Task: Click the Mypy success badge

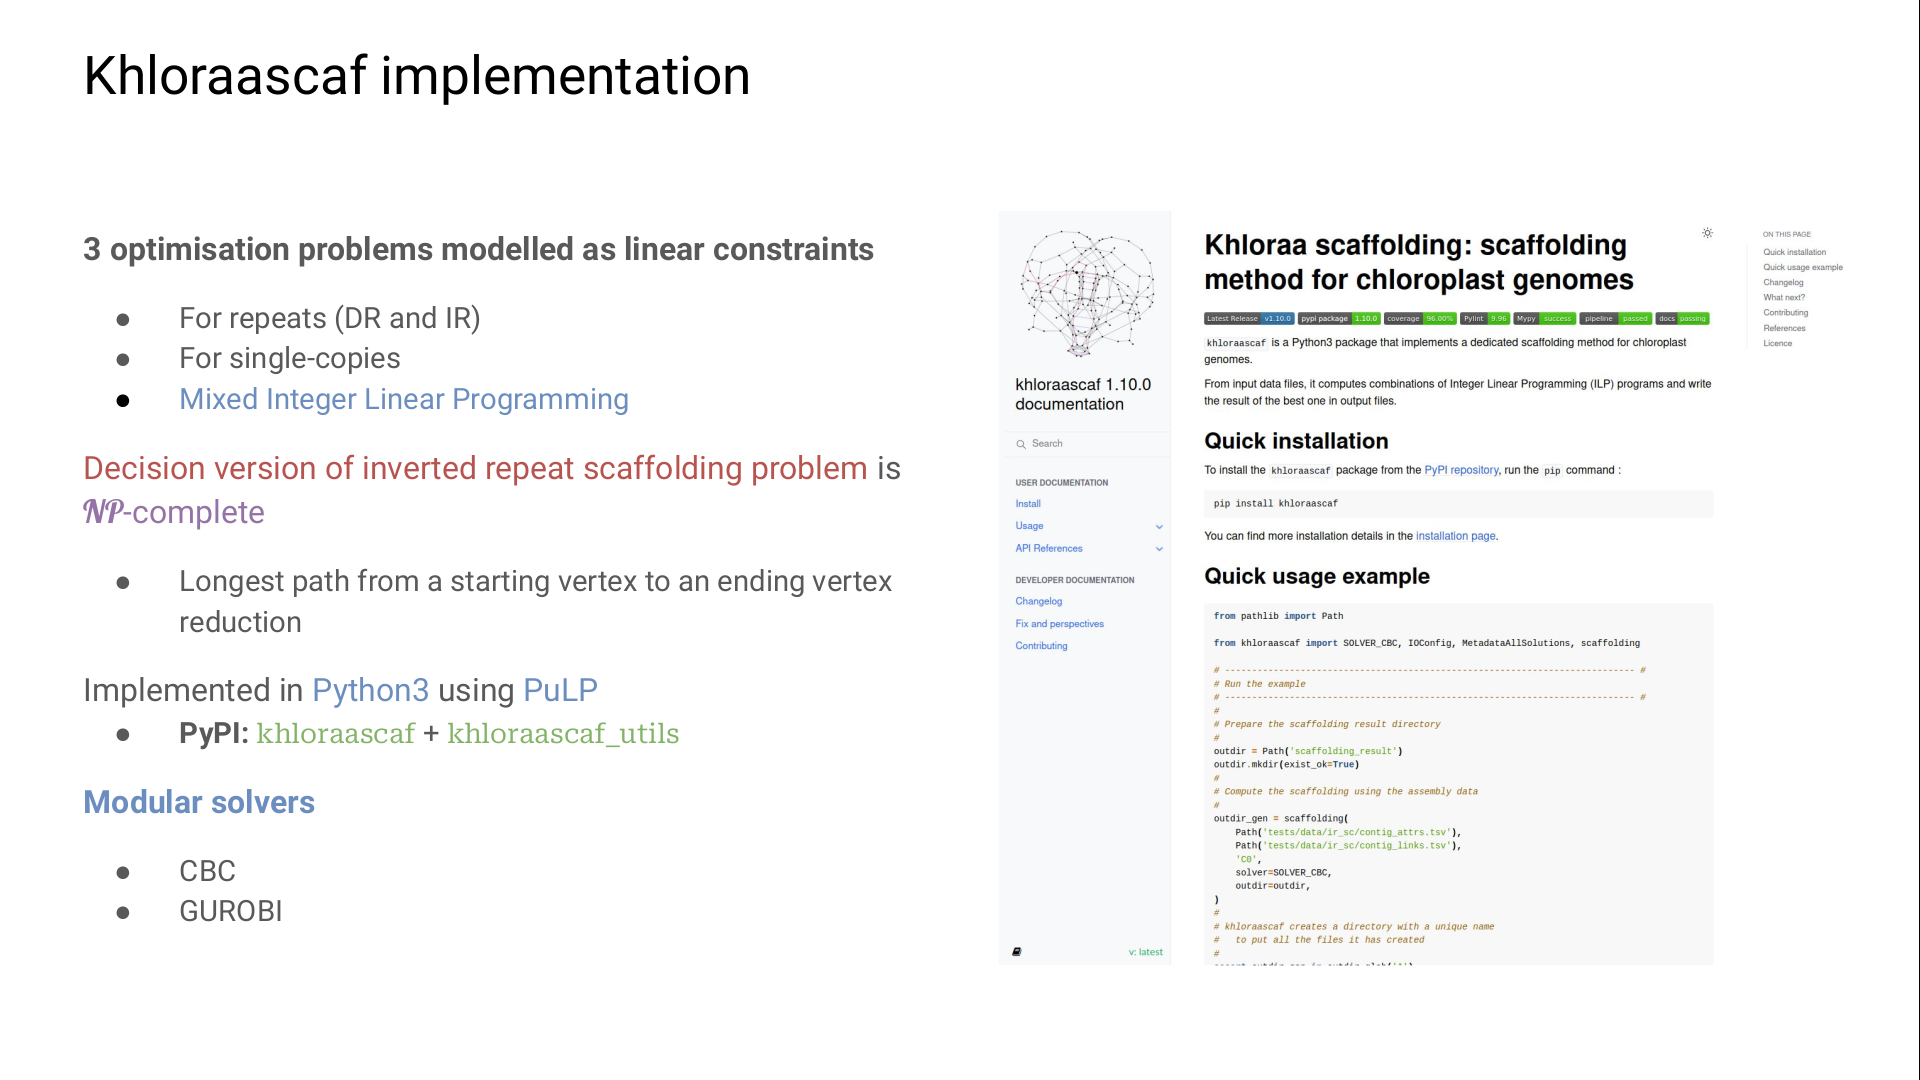Action: 1544,319
